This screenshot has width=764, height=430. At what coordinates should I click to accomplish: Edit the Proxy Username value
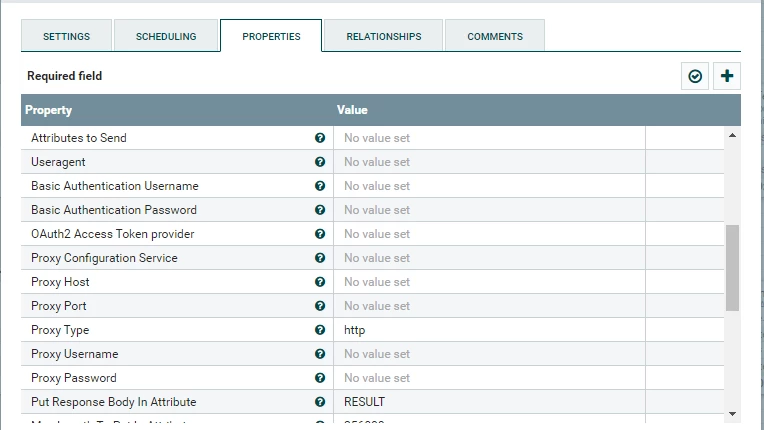(489, 354)
